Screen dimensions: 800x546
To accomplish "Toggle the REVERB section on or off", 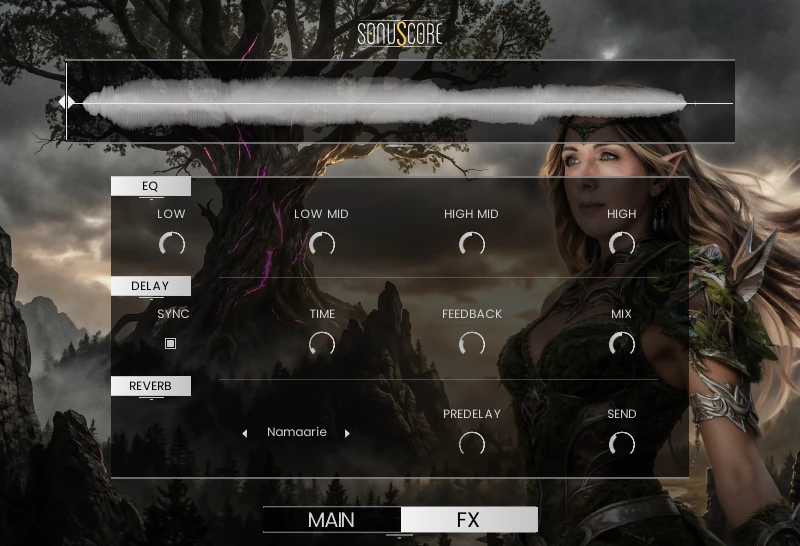I will [x=150, y=386].
